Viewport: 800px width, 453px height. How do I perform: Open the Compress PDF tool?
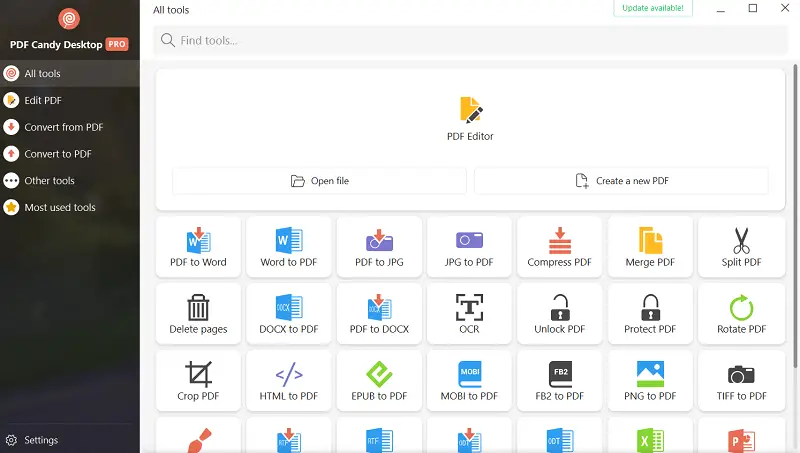559,247
